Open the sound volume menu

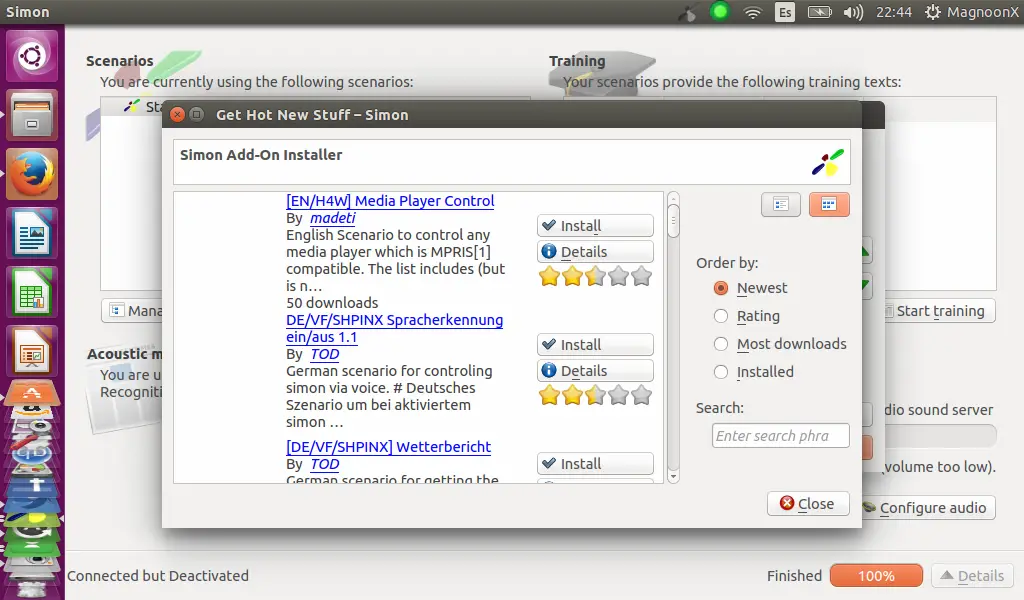coord(853,12)
